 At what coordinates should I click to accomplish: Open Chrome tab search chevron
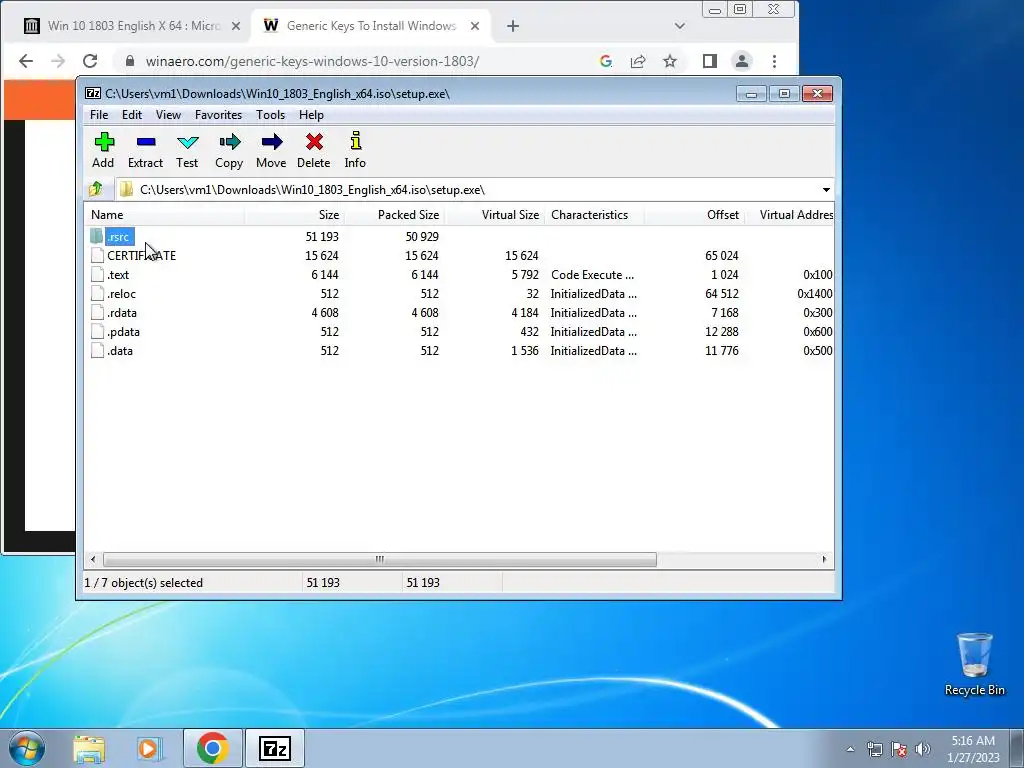click(680, 26)
